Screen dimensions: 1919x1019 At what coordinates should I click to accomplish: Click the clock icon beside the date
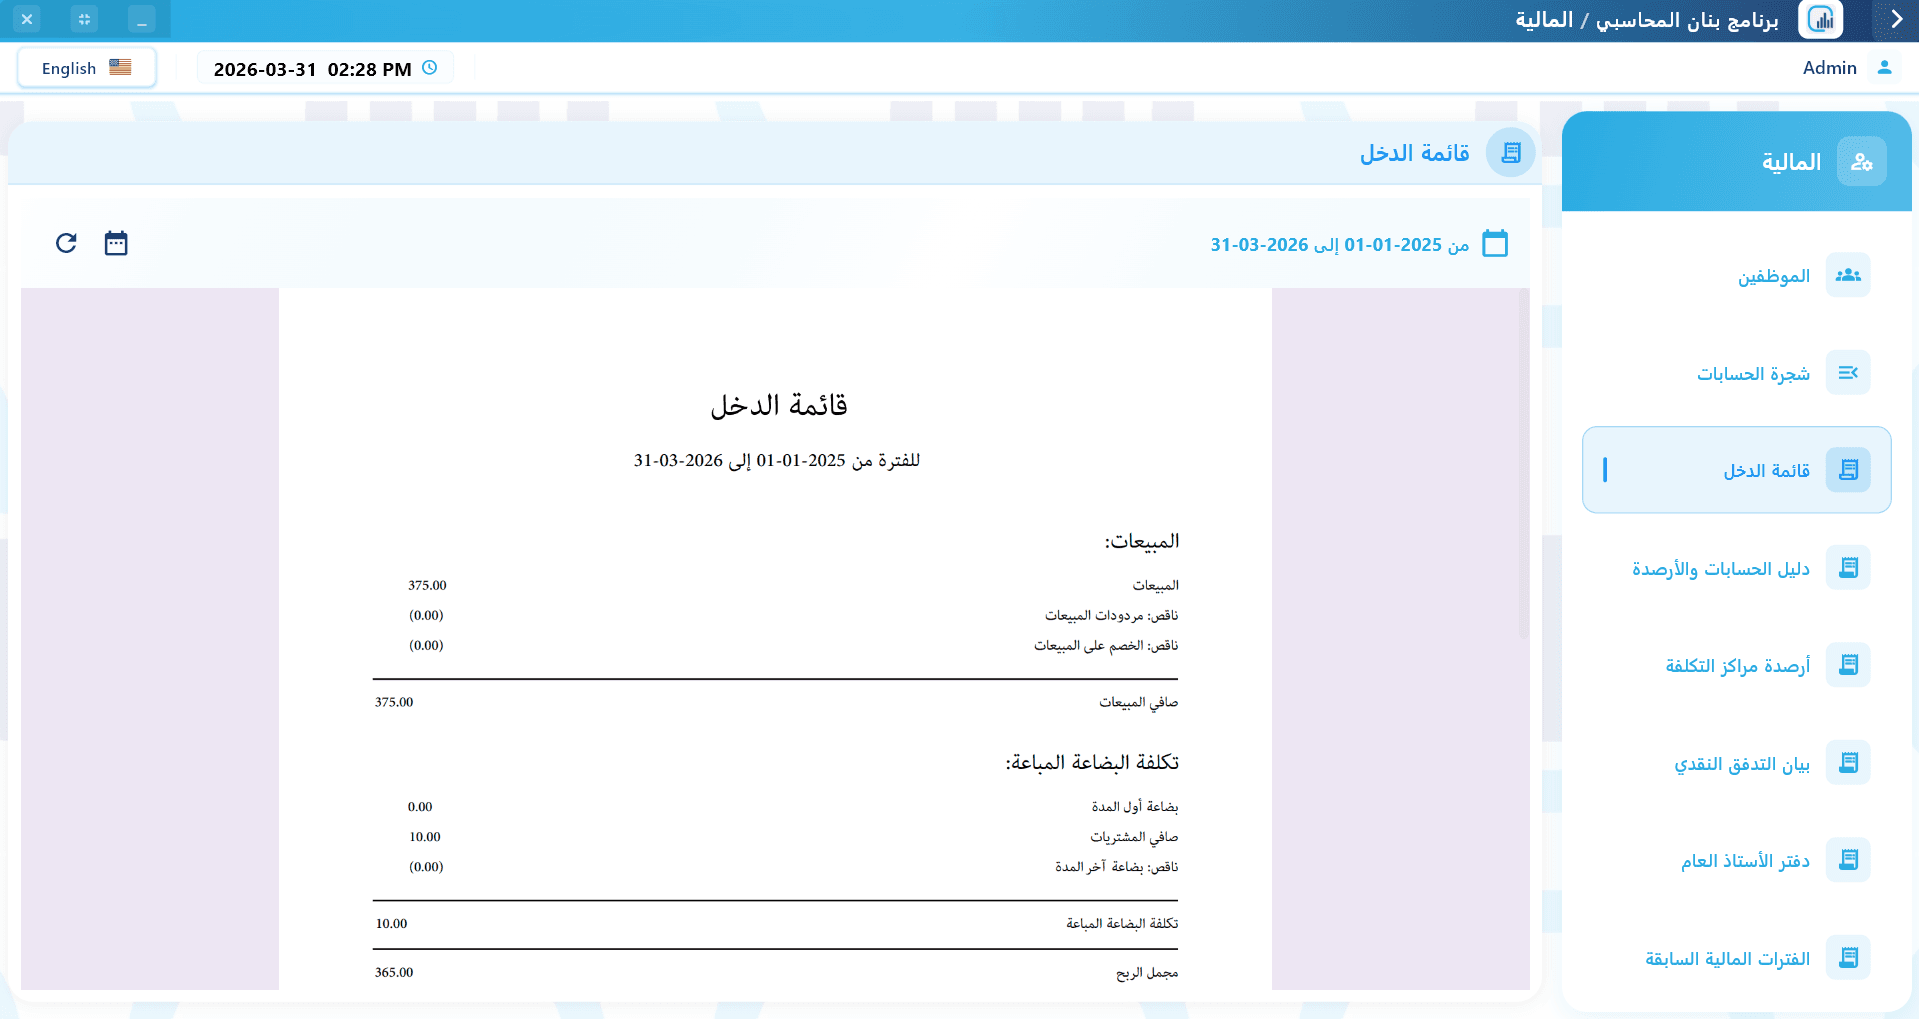click(x=429, y=68)
